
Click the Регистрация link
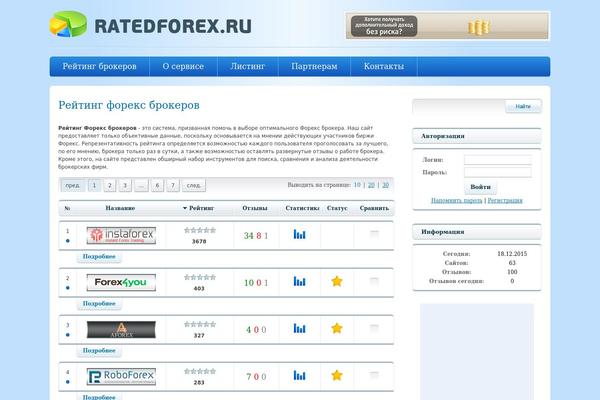(x=505, y=201)
